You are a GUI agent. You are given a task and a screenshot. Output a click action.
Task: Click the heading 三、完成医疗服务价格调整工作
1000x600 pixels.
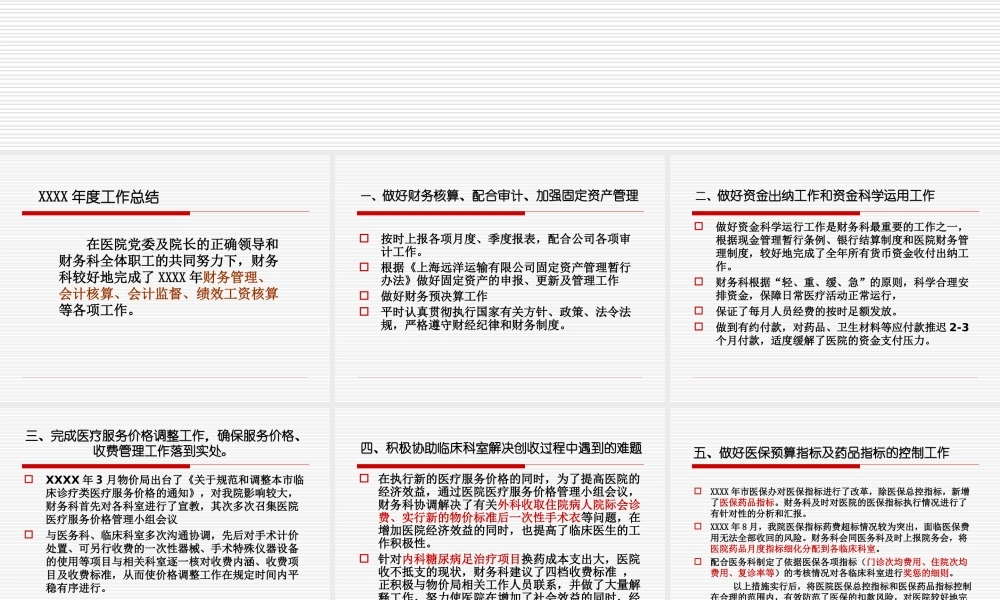163,443
